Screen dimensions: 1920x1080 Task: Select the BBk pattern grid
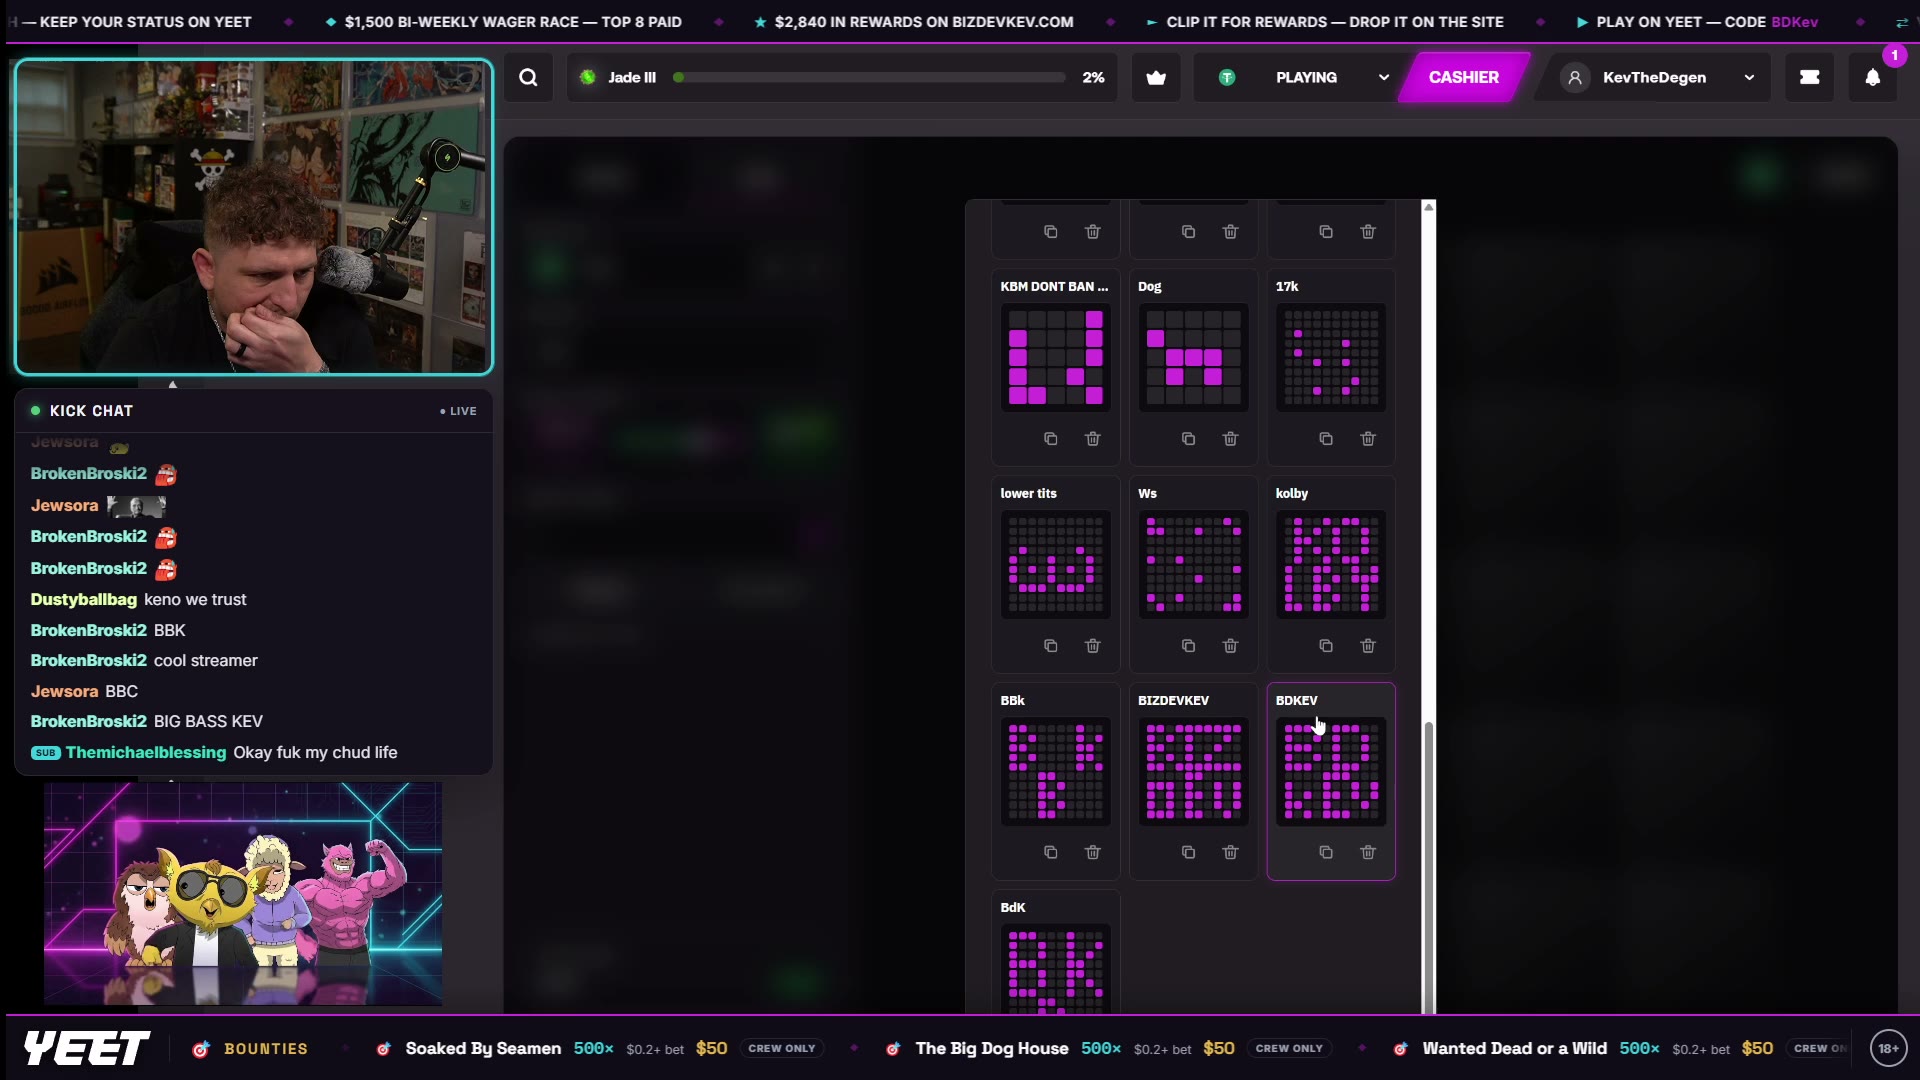click(x=1056, y=772)
